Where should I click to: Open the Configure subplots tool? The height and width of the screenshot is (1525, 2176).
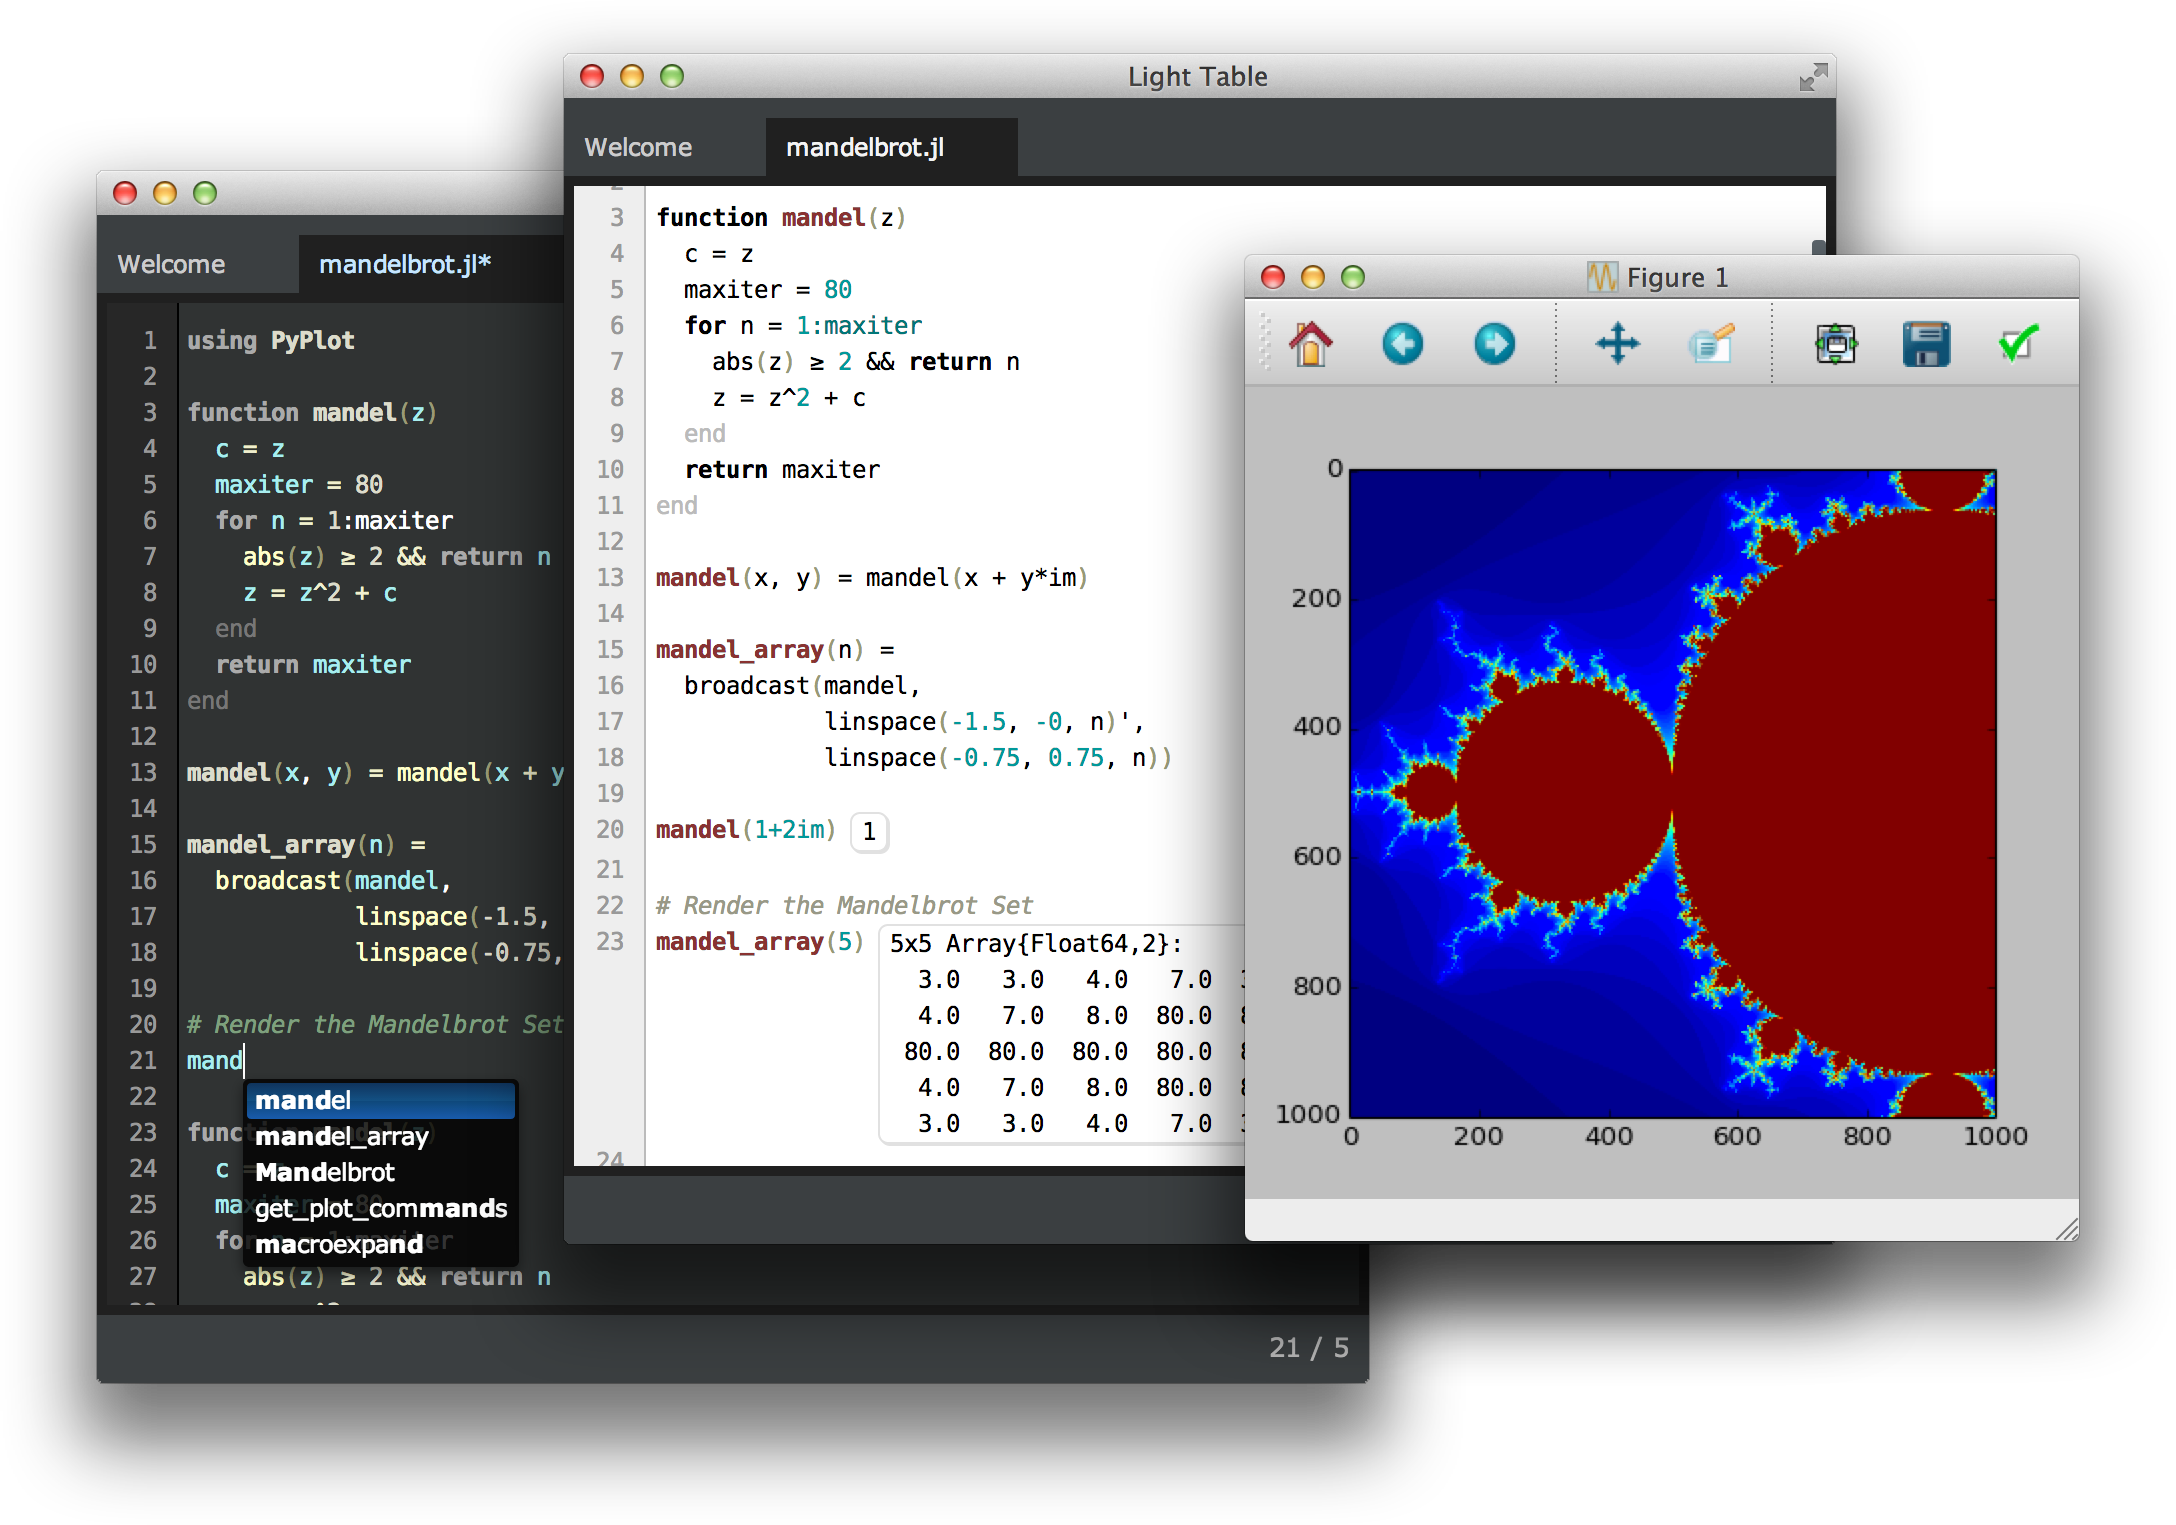click(1835, 344)
